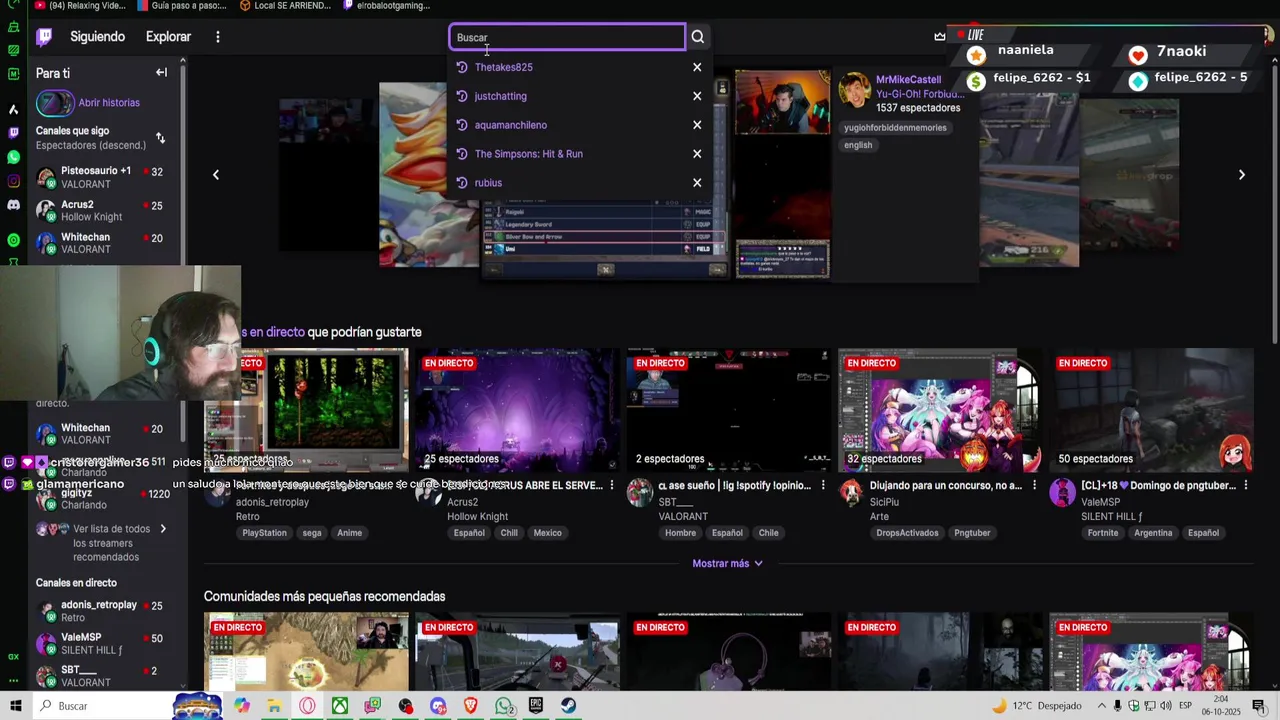Screen dimensions: 1280x720
Task: Open system tray hidden icons chevron
Action: click(1100, 706)
